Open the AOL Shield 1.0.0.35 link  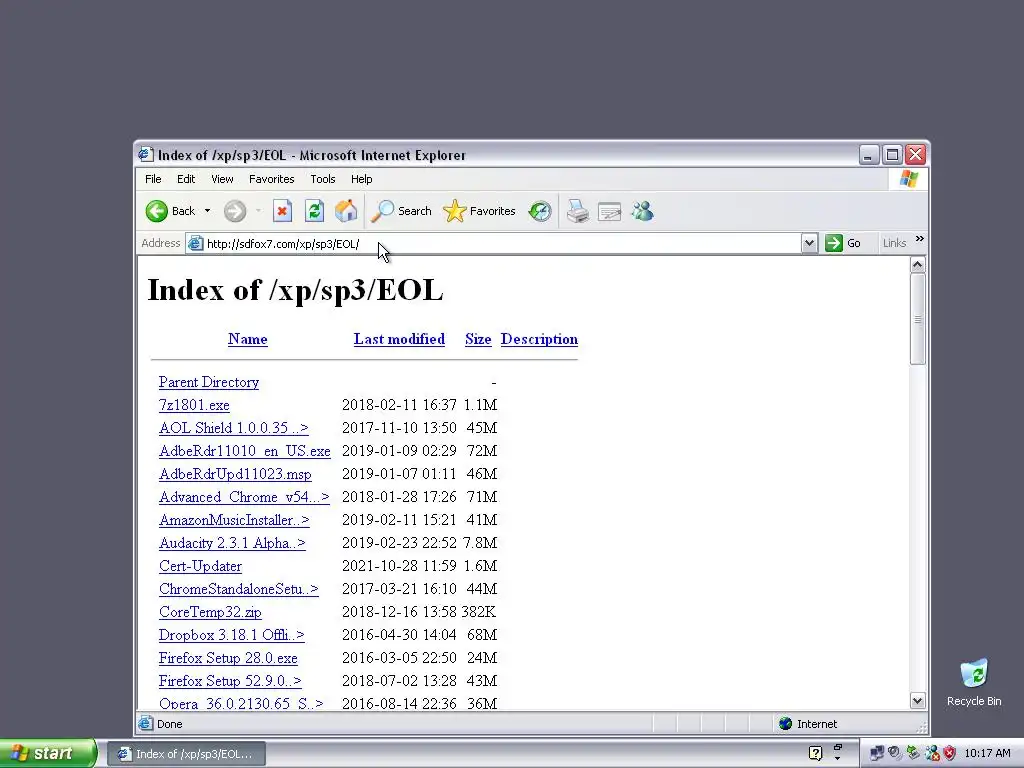tap(234, 428)
